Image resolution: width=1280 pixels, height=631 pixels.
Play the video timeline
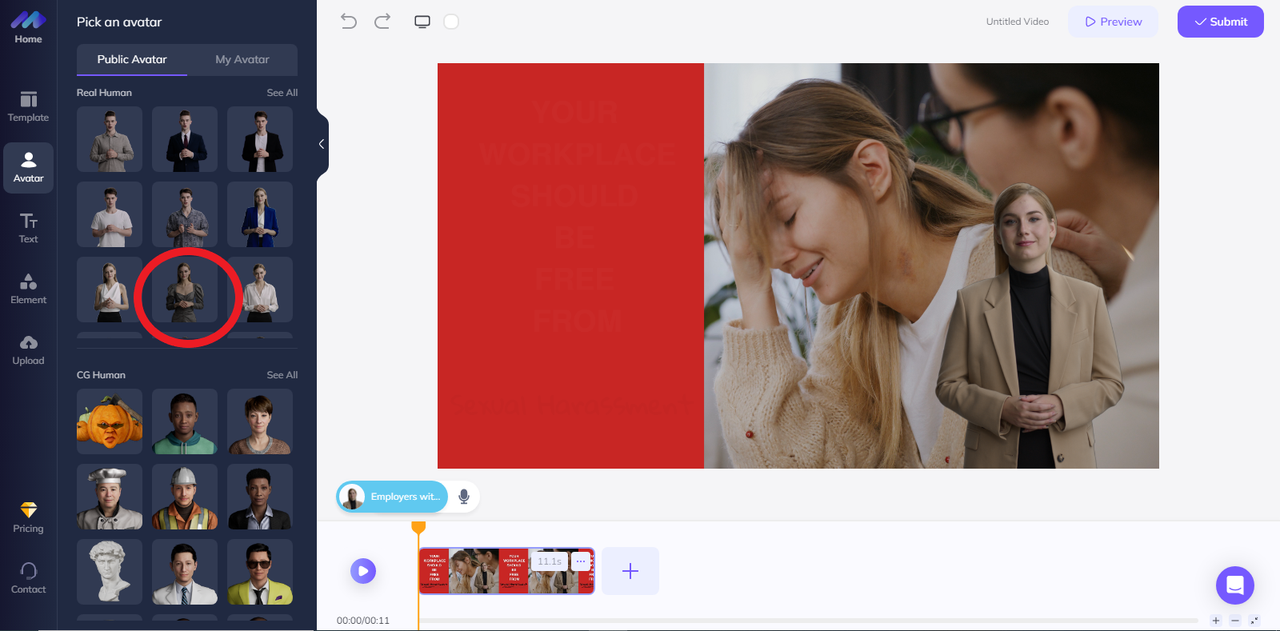362,571
